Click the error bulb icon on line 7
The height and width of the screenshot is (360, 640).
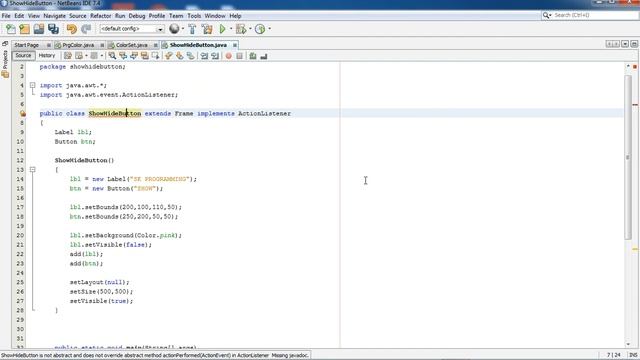(x=23, y=113)
